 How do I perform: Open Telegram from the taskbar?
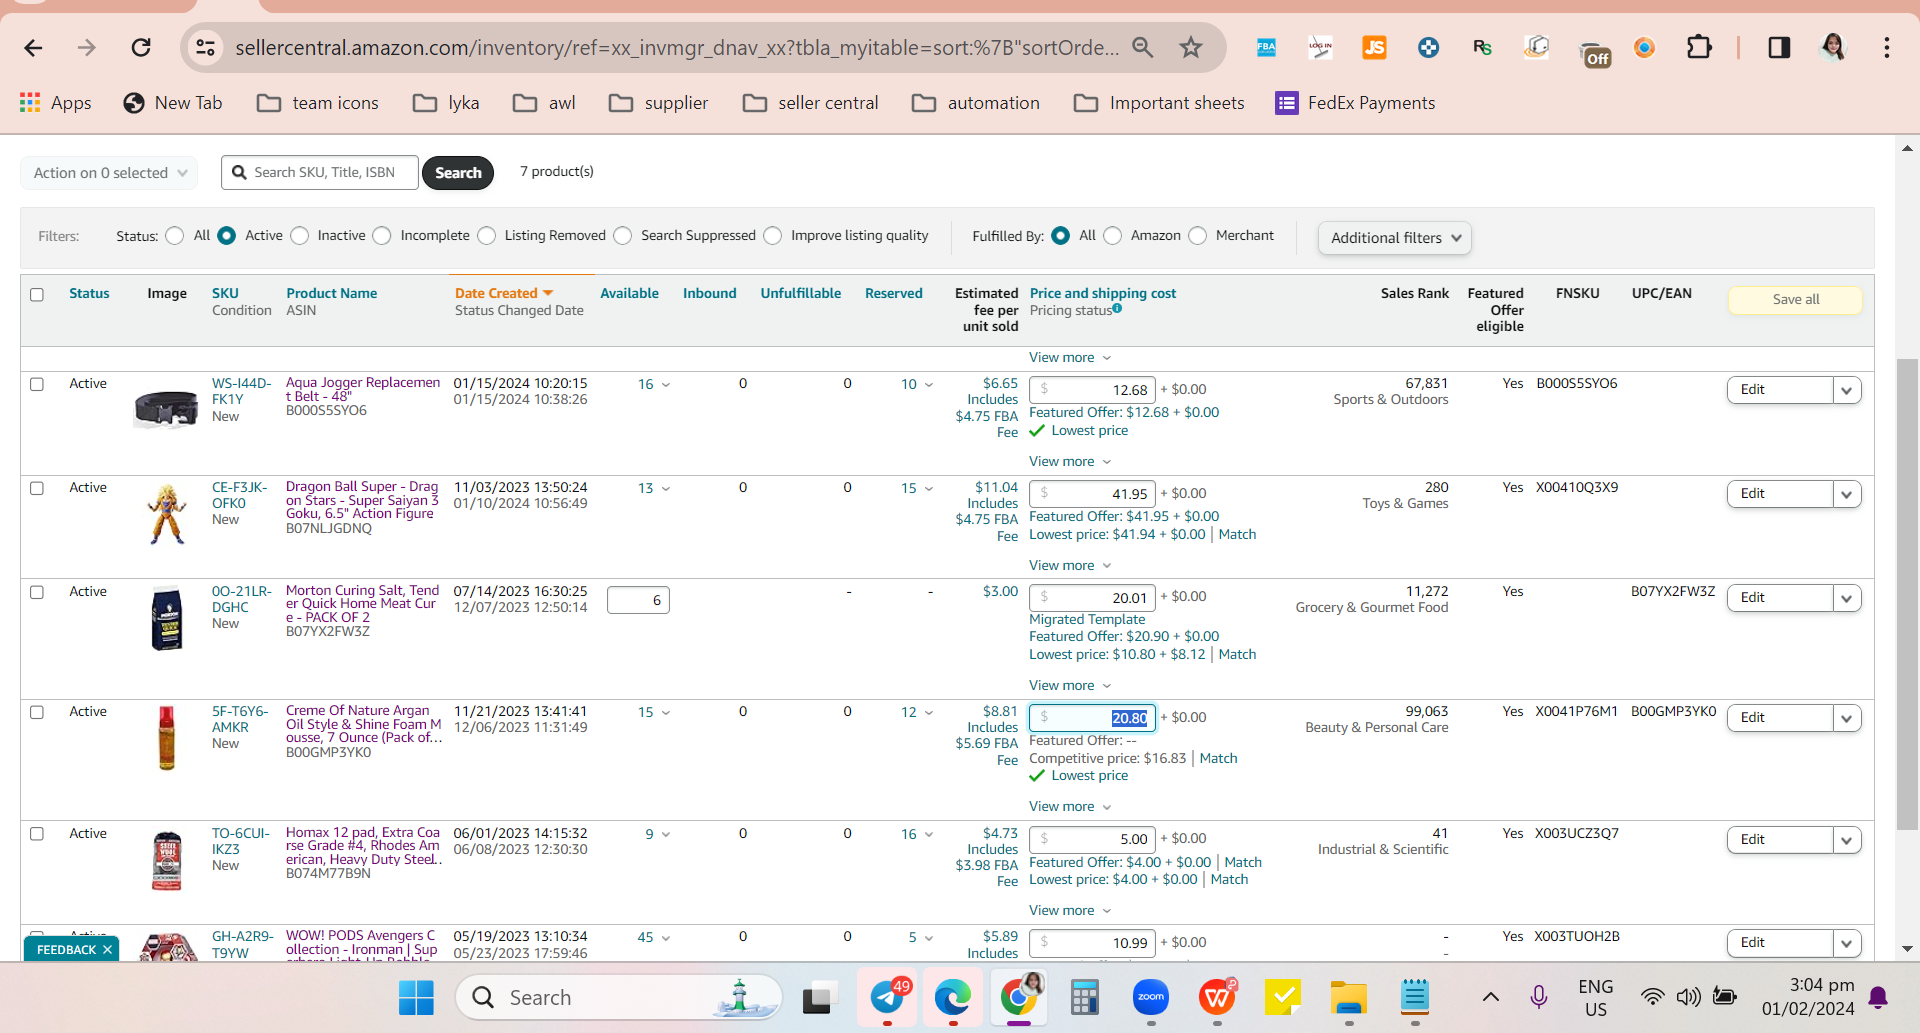(888, 997)
